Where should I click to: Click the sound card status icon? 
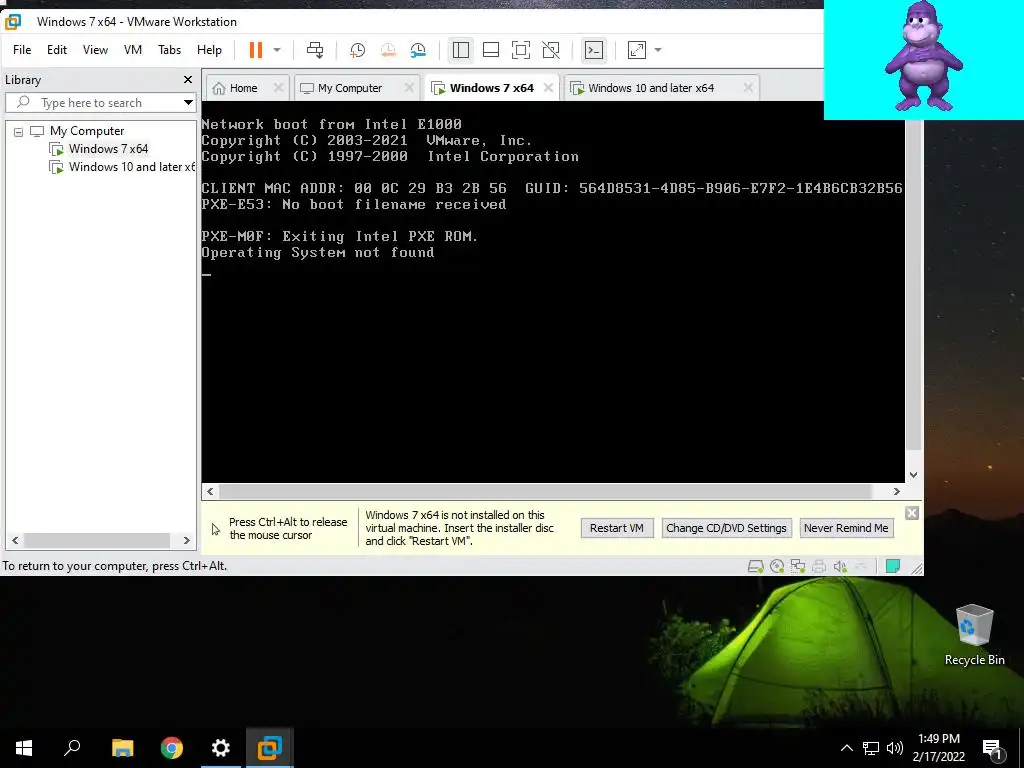[x=840, y=566]
